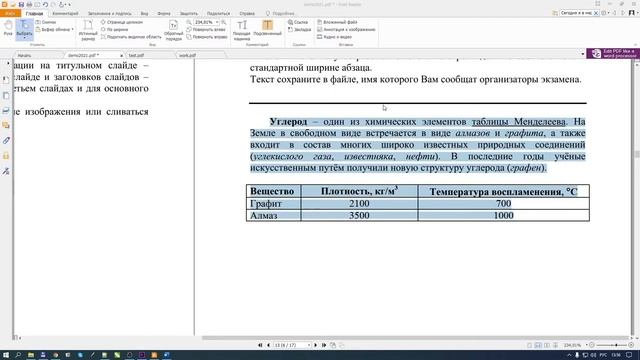This screenshot has width=640, height=360.
Task: Click the таблицы Менделеева link in document
Action: 519,122
